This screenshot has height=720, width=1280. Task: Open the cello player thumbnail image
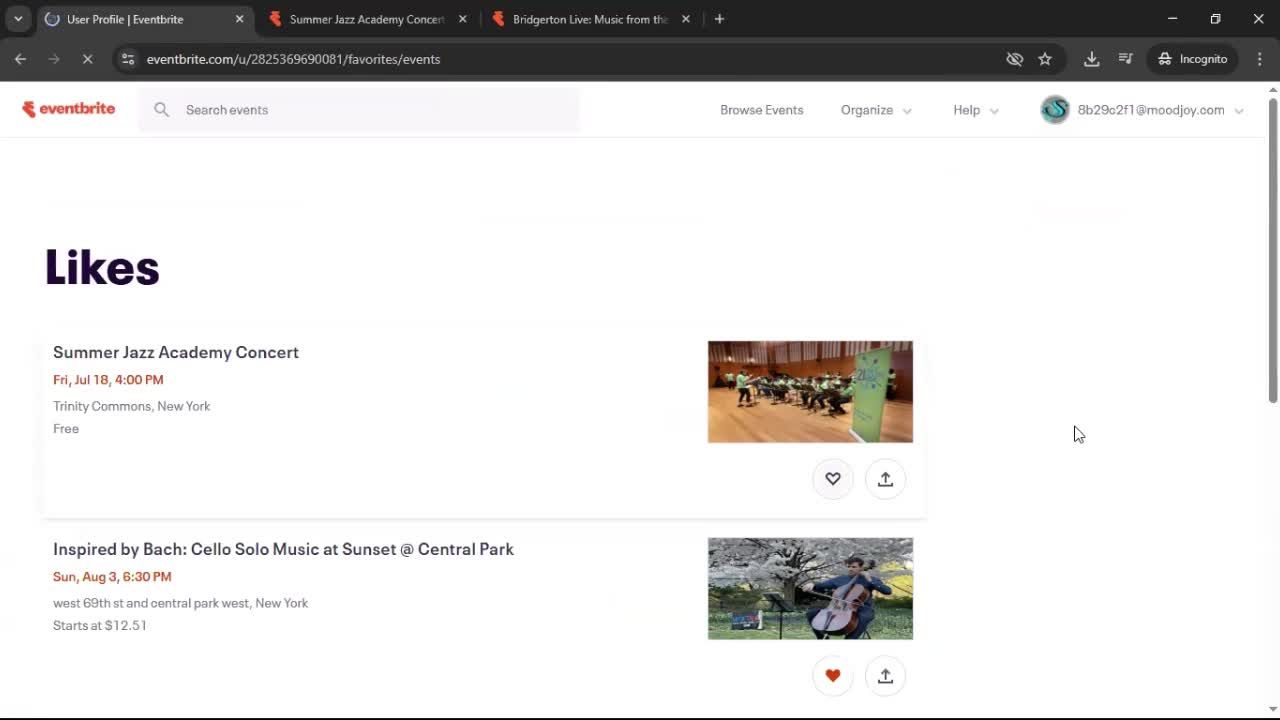[810, 589]
